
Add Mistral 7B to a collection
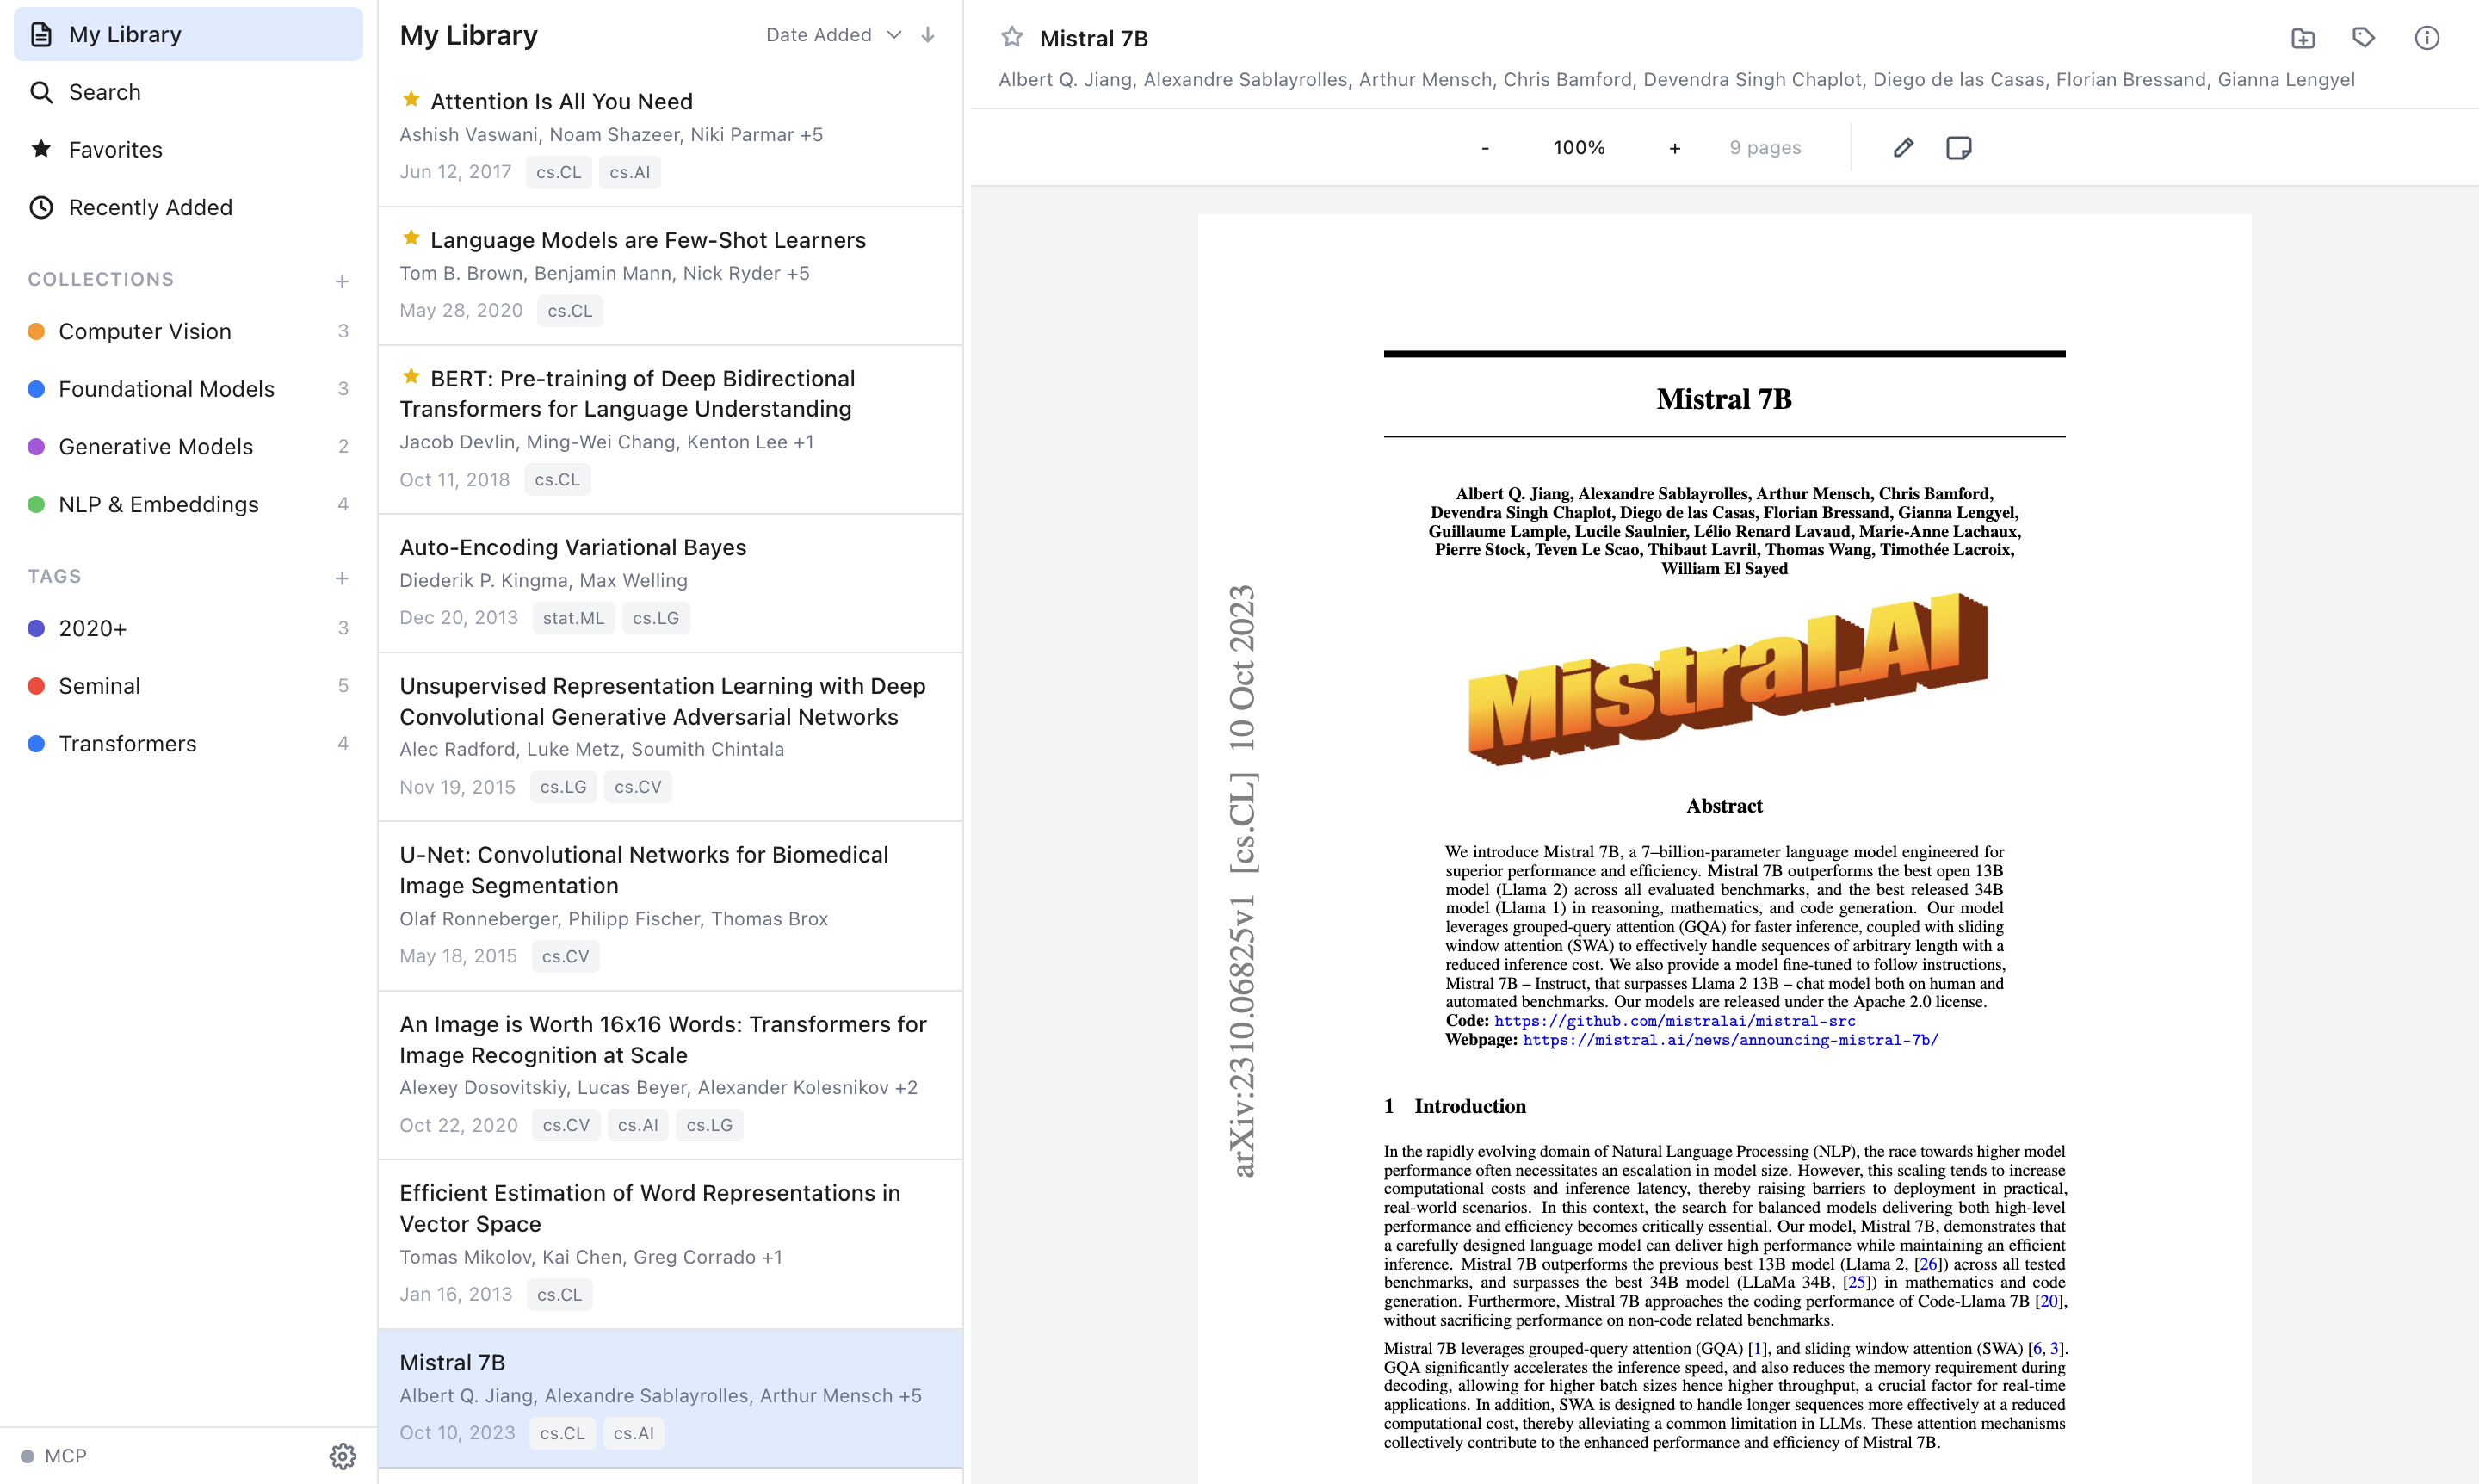pos(2303,38)
